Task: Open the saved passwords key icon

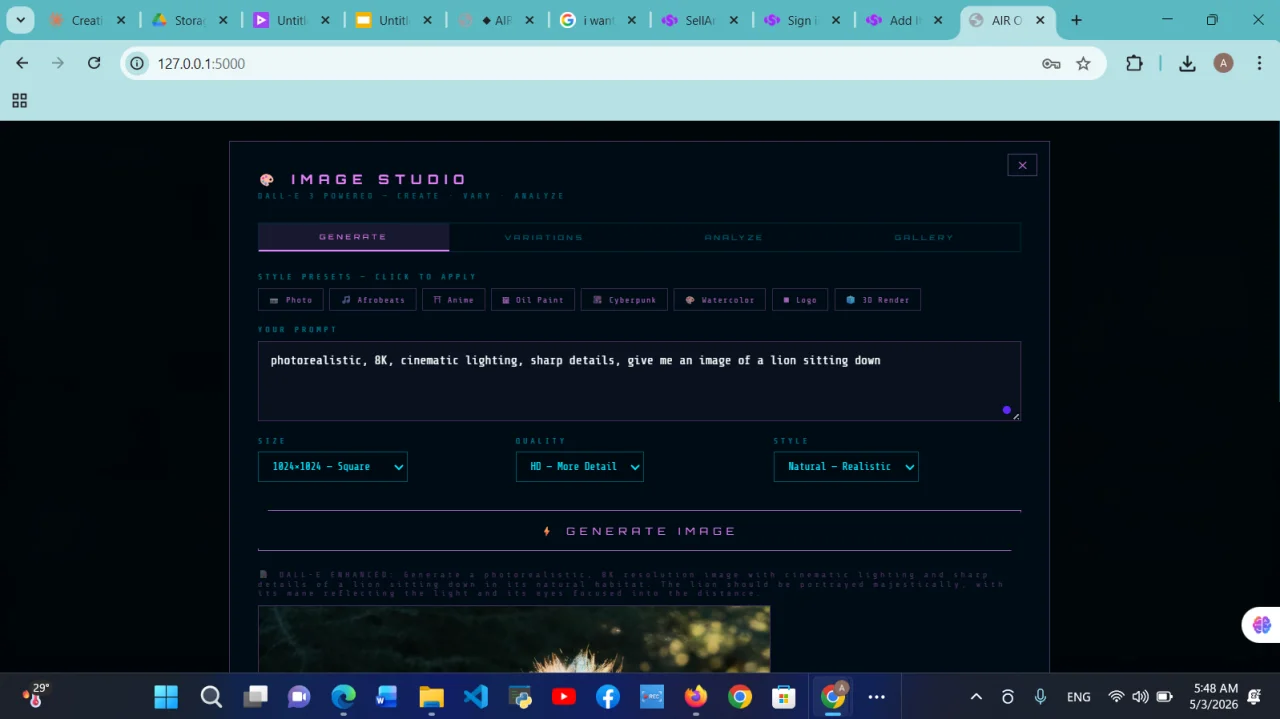Action: (x=1051, y=63)
